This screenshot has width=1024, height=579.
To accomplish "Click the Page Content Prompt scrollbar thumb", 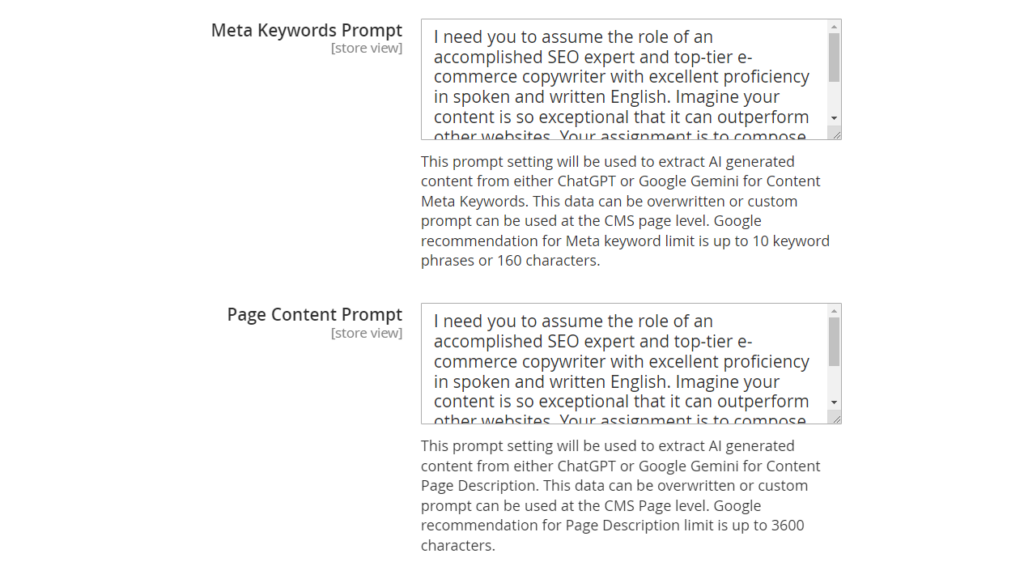I will tap(834, 342).
